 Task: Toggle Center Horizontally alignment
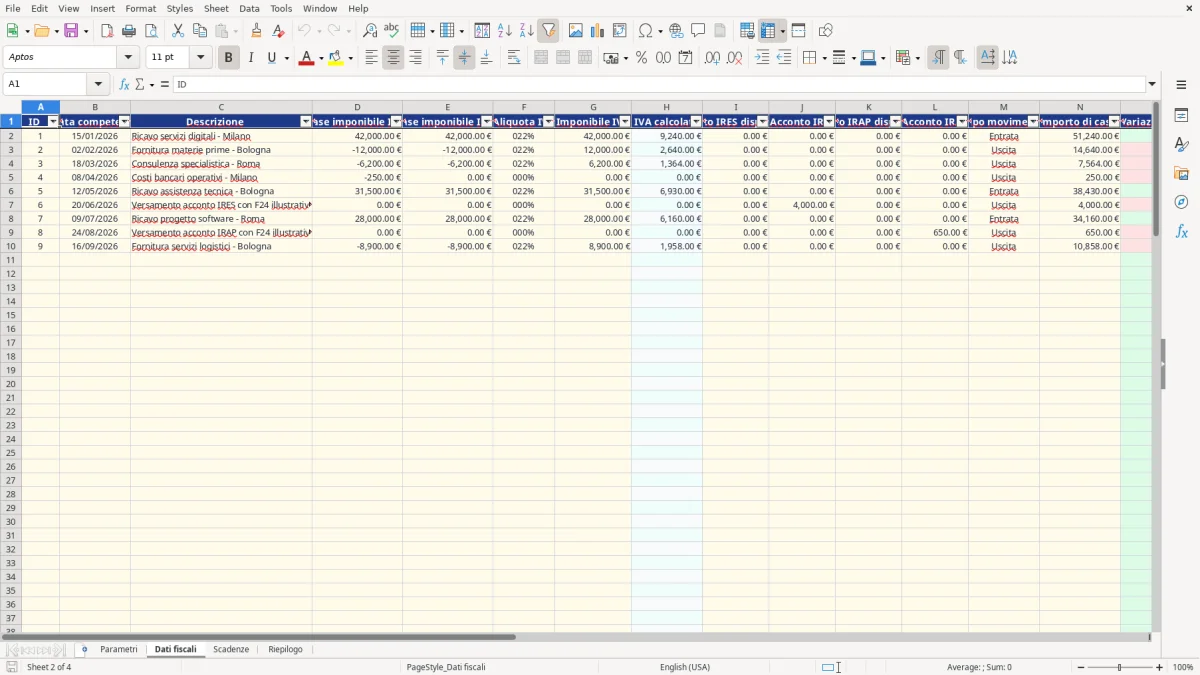[x=394, y=58]
